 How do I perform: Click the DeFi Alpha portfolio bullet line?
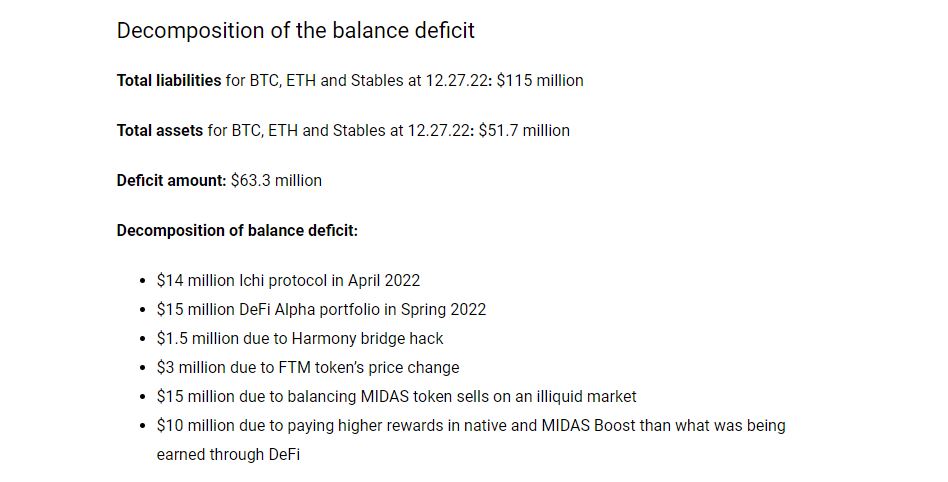click(321, 310)
